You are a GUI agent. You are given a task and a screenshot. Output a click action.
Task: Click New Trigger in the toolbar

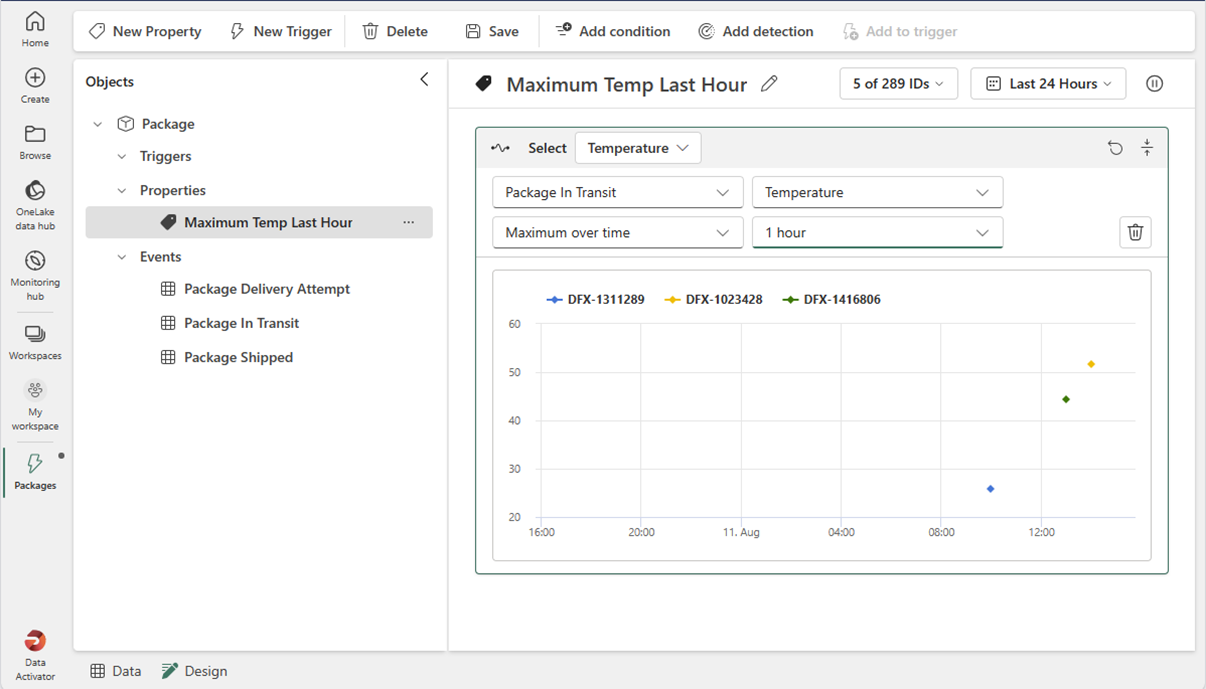[x=280, y=31]
